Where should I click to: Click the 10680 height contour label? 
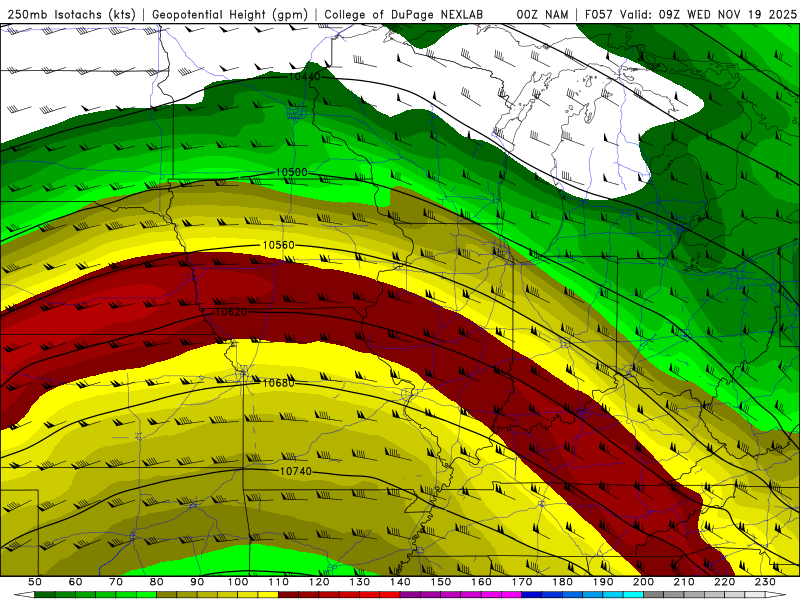pos(279,383)
